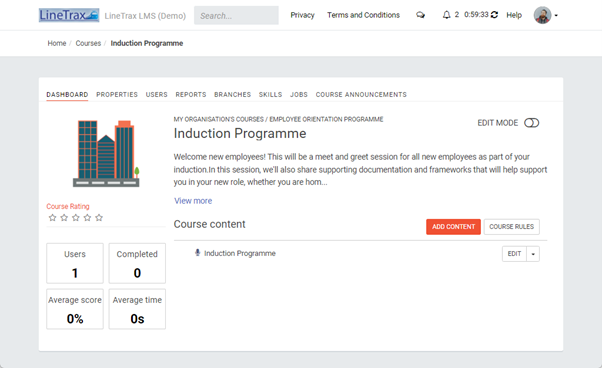Expand the Edit button dropdown arrow
Viewport: 602px width, 368px height.
533,254
